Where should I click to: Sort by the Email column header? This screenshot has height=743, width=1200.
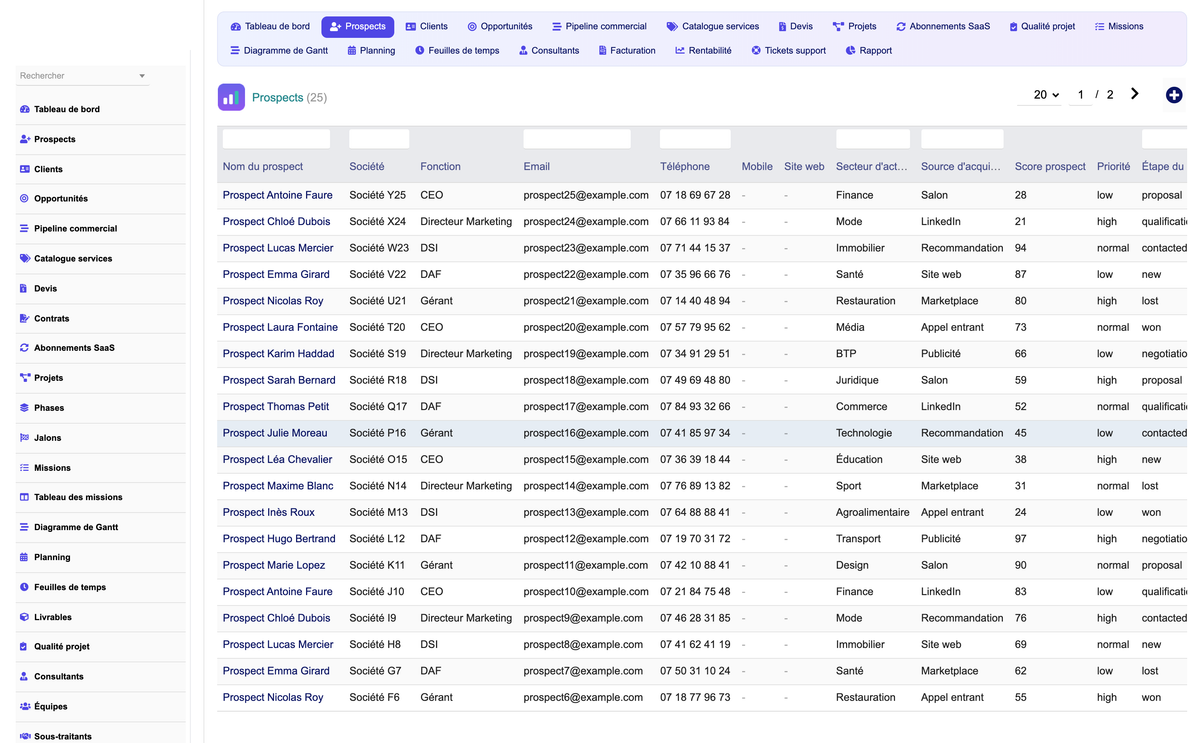pyautogui.click(x=537, y=167)
